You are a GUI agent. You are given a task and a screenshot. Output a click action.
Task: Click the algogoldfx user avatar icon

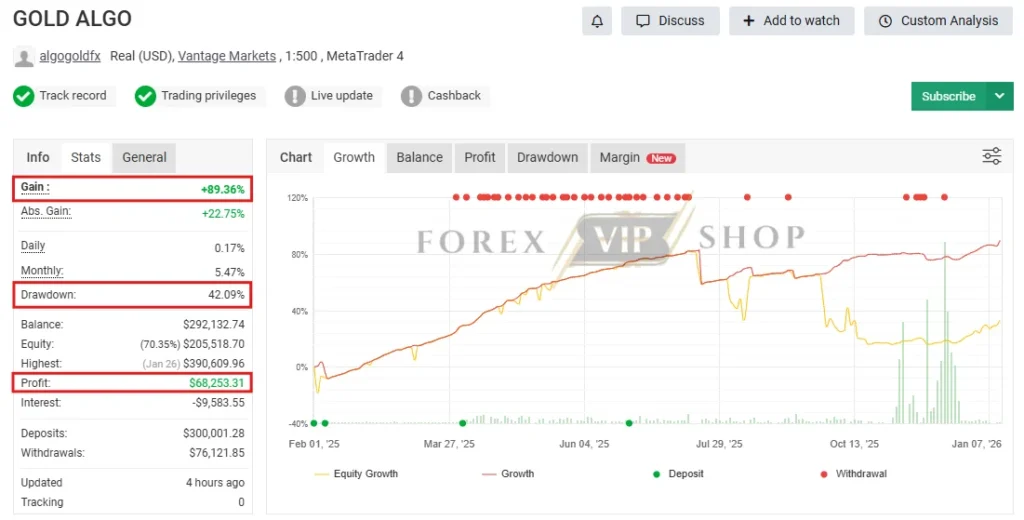coord(24,57)
